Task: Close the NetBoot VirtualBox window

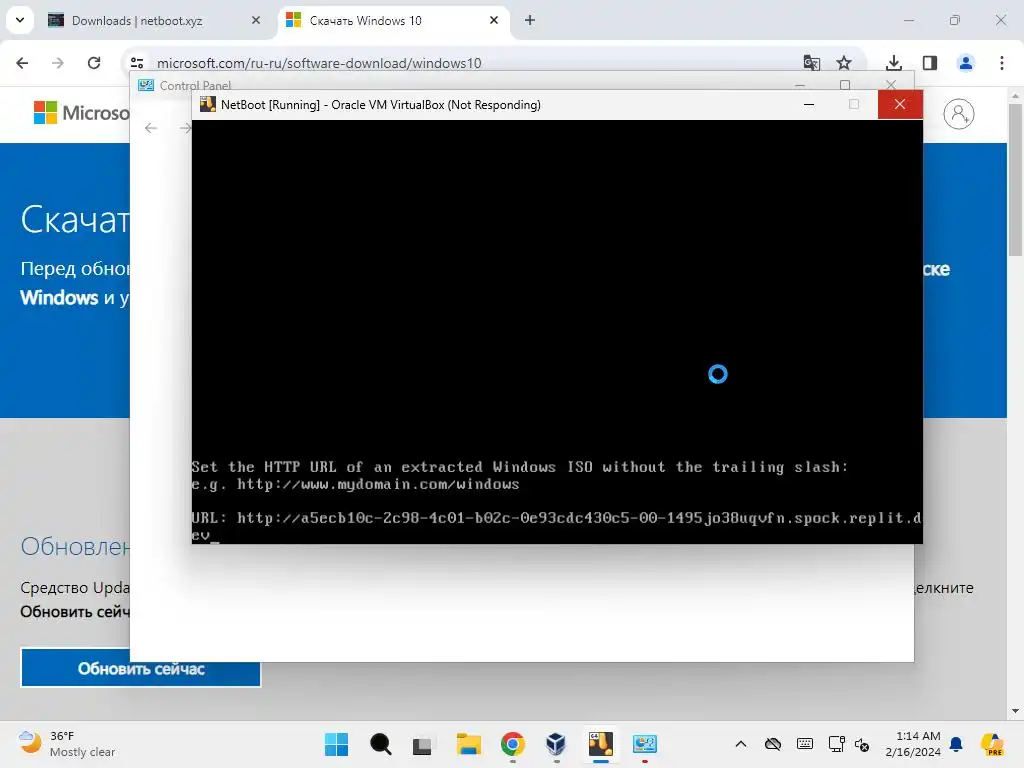Action: click(900, 104)
